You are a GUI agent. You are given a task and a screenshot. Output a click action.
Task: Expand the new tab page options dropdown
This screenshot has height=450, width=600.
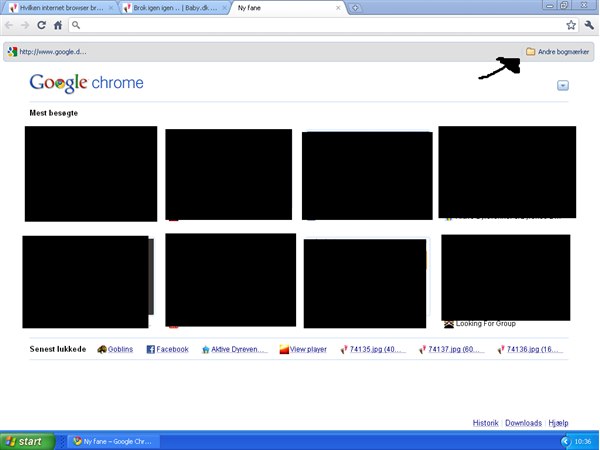[562, 85]
